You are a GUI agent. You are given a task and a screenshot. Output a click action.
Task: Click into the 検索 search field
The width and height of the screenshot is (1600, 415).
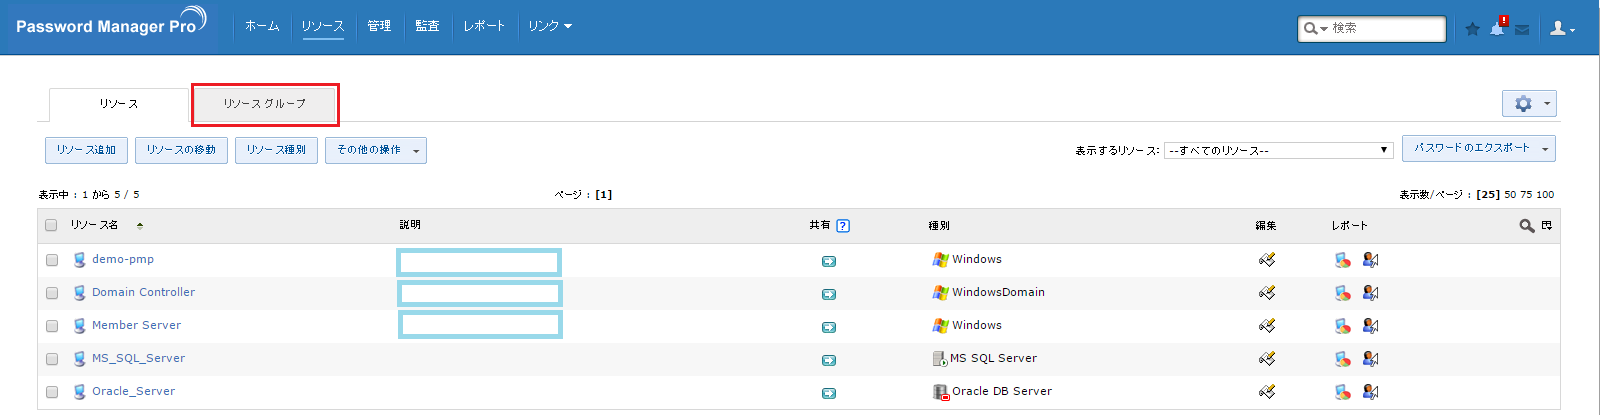(1385, 28)
